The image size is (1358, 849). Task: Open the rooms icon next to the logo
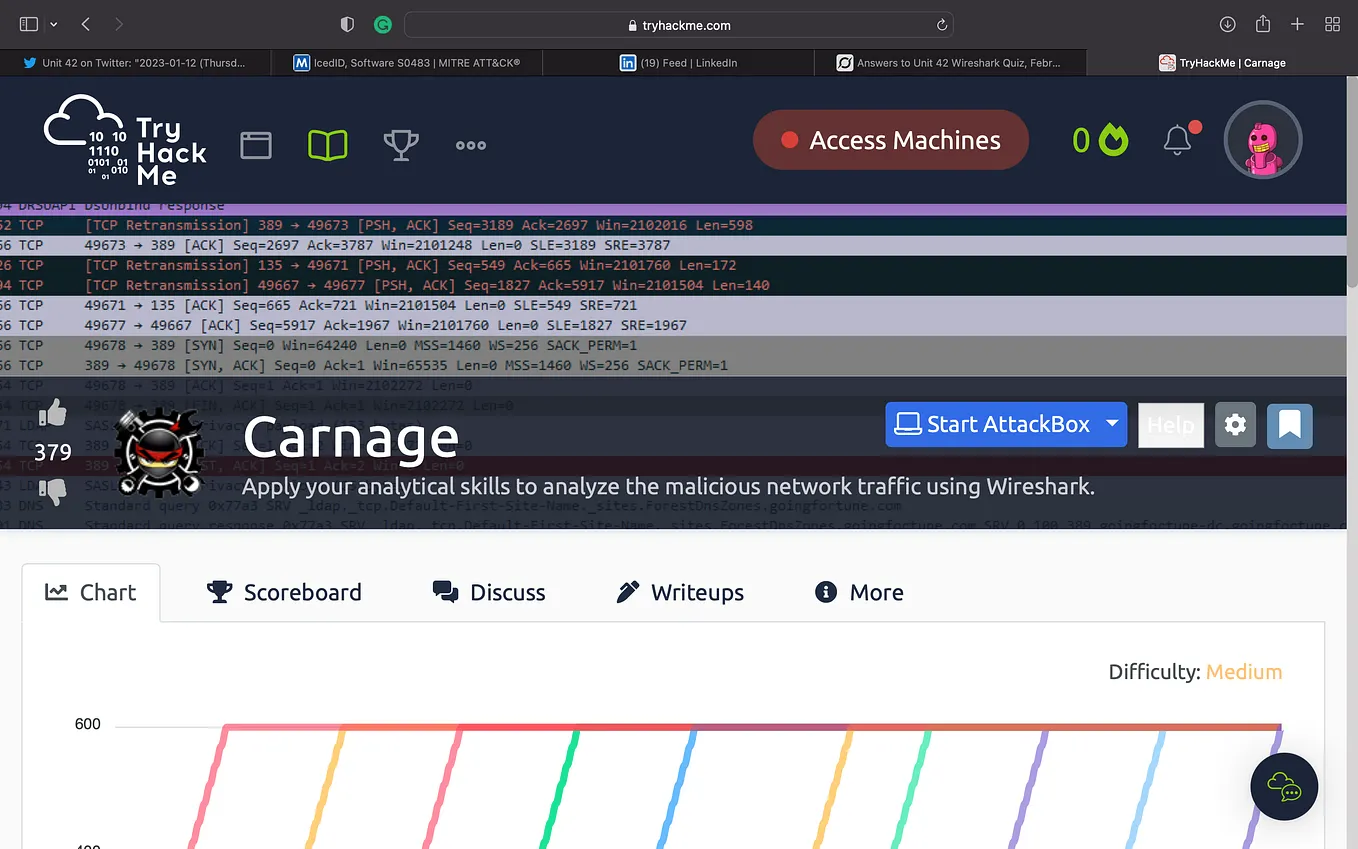pos(256,144)
